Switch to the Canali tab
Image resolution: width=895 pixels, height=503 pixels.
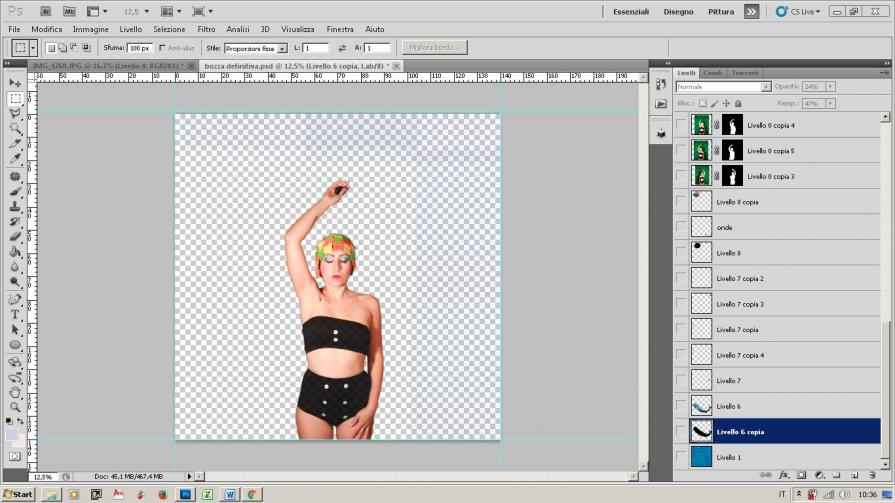coord(713,73)
